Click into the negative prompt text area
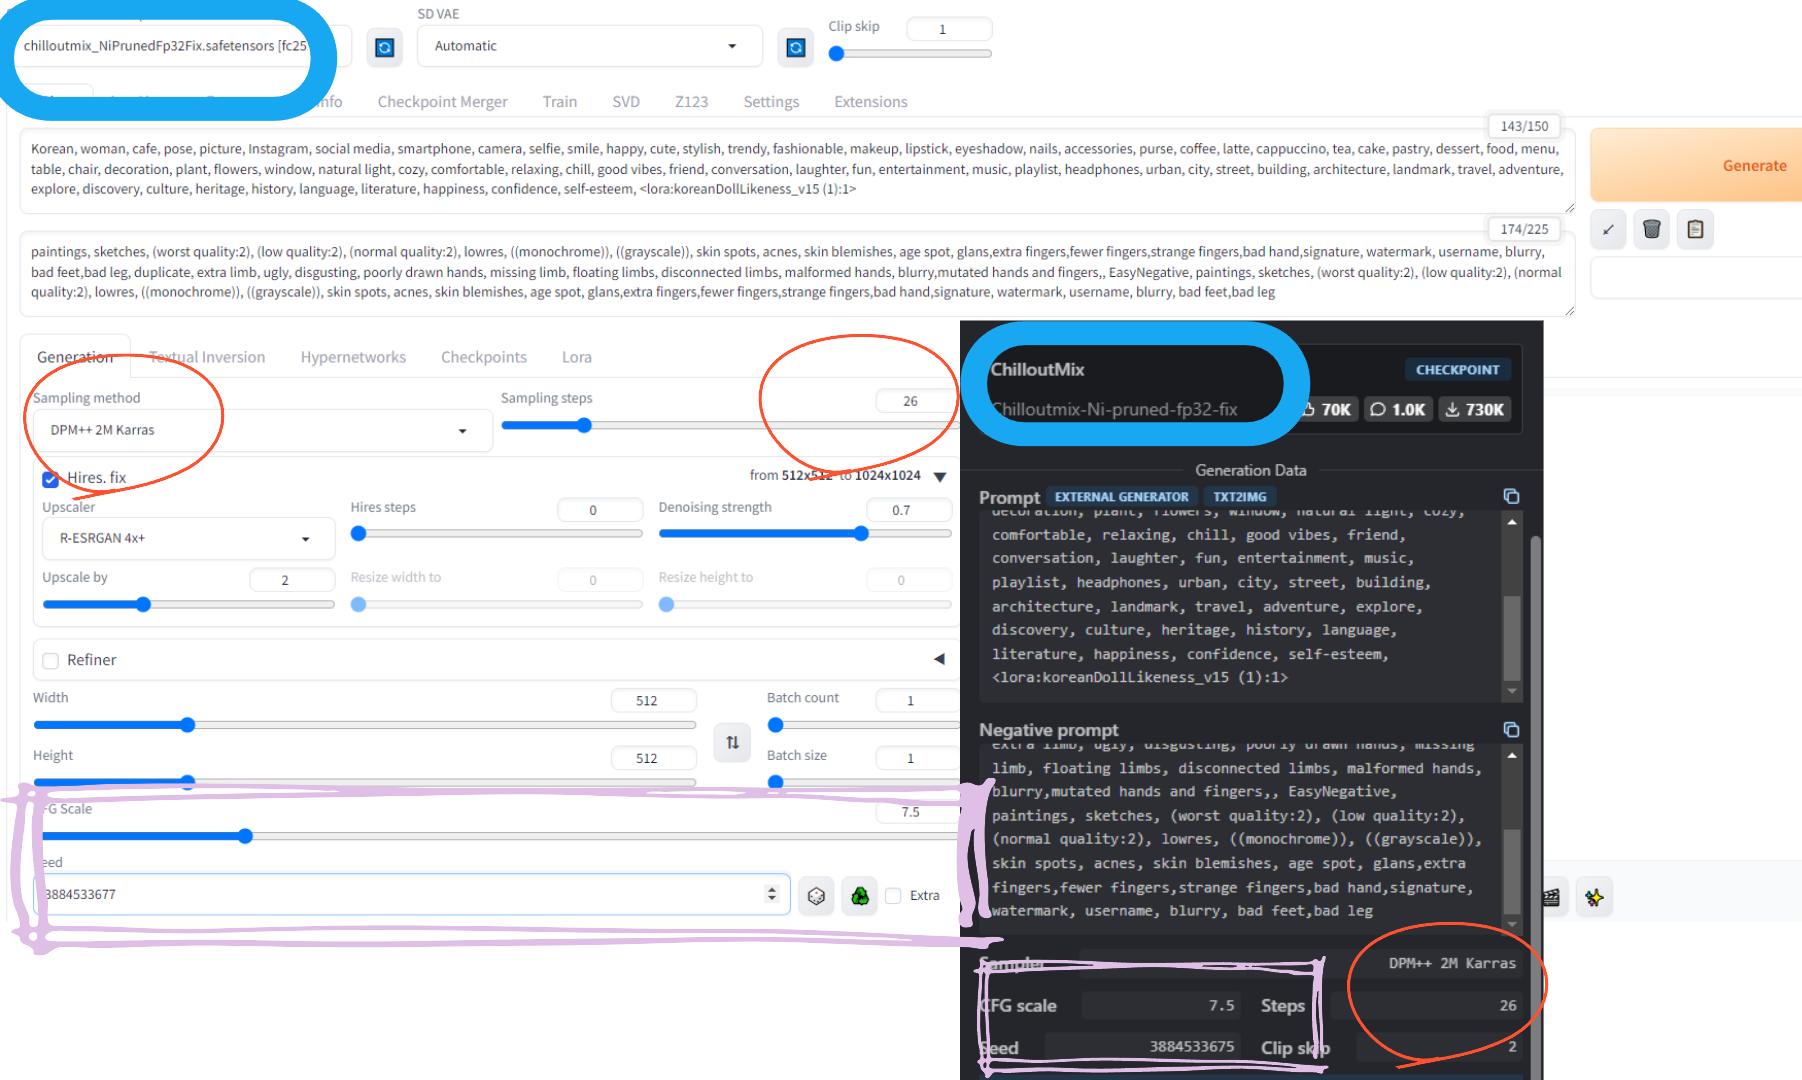This screenshot has width=1802, height=1080. [x=797, y=273]
